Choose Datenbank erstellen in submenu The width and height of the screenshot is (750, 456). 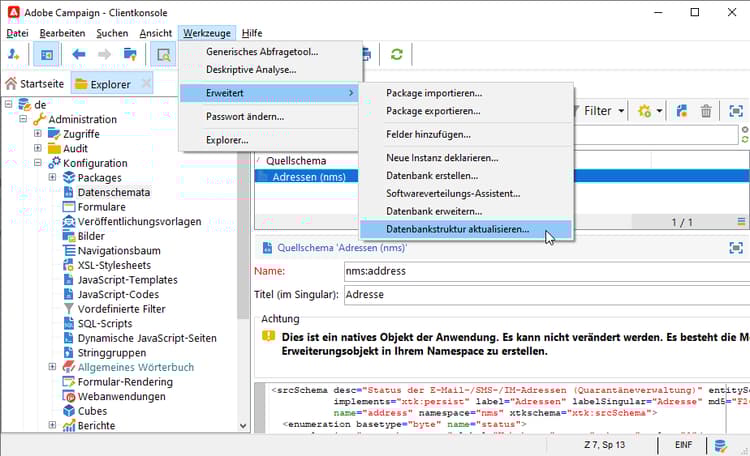pyautogui.click(x=466, y=176)
